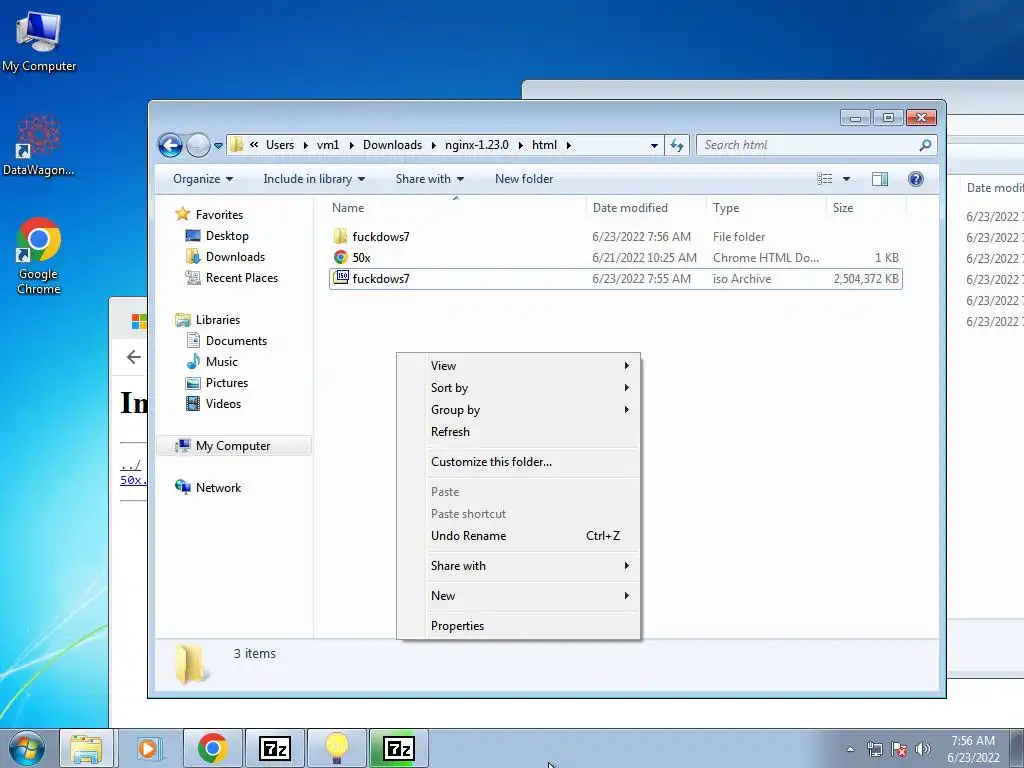Open Downloads in the Favorites list

click(x=225, y=257)
